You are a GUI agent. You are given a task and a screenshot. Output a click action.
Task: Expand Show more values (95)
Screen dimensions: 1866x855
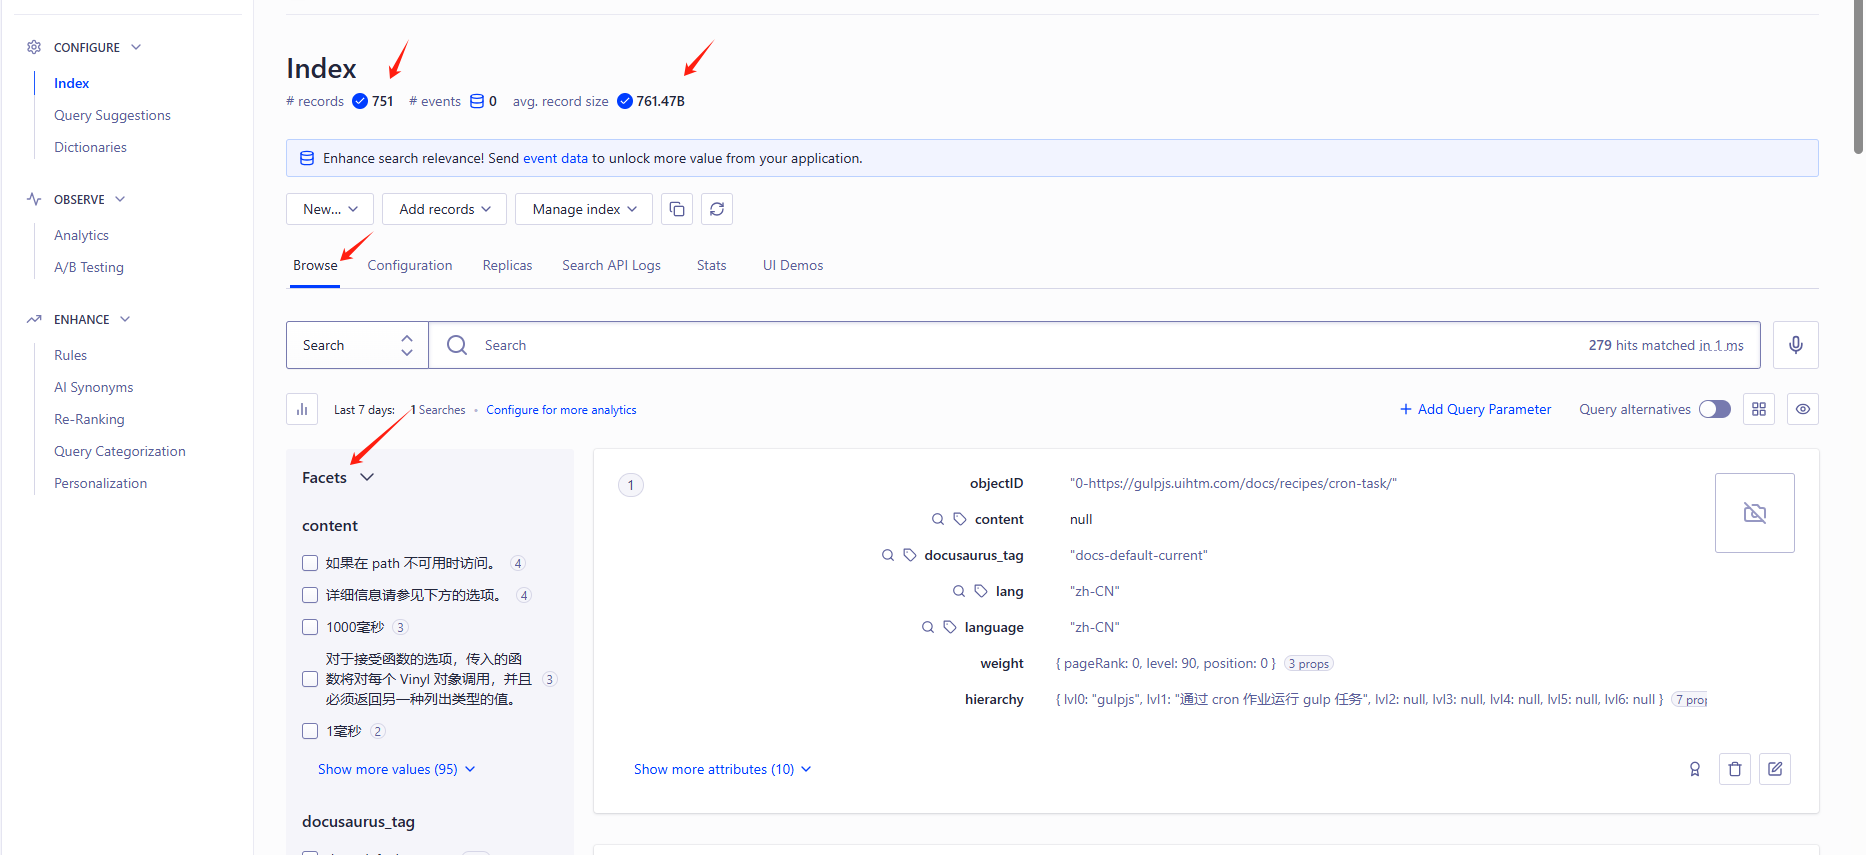point(396,769)
